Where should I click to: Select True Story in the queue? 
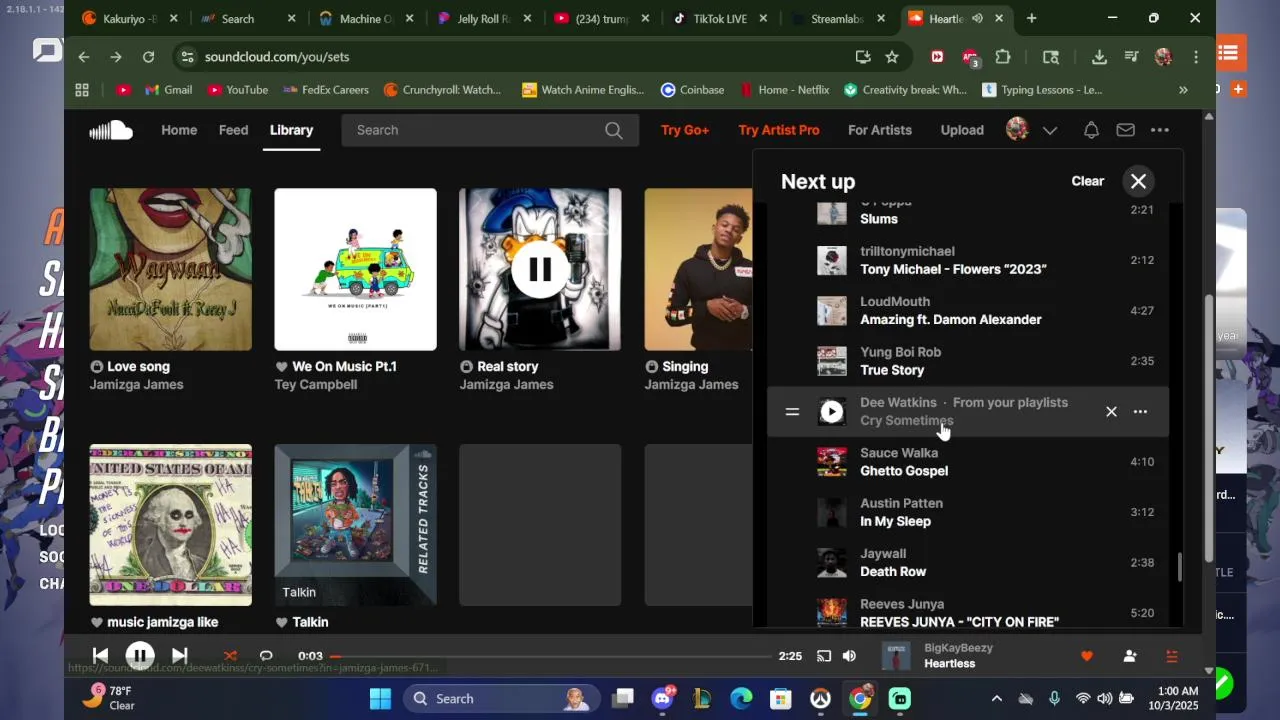click(892, 370)
